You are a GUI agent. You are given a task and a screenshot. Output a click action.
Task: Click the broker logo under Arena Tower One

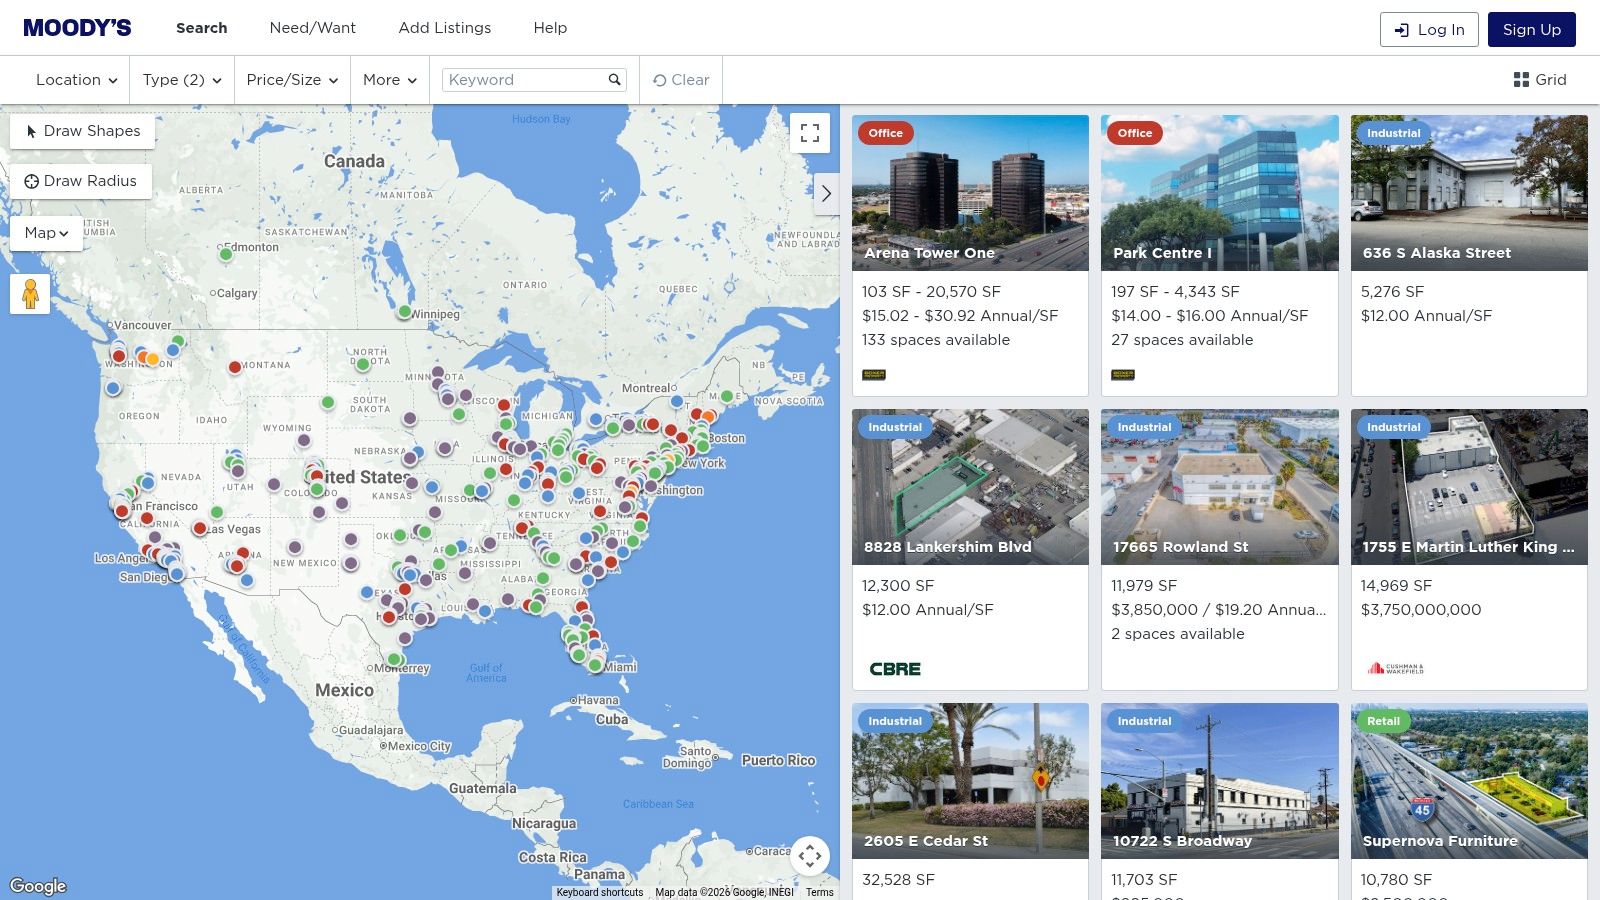pyautogui.click(x=874, y=375)
